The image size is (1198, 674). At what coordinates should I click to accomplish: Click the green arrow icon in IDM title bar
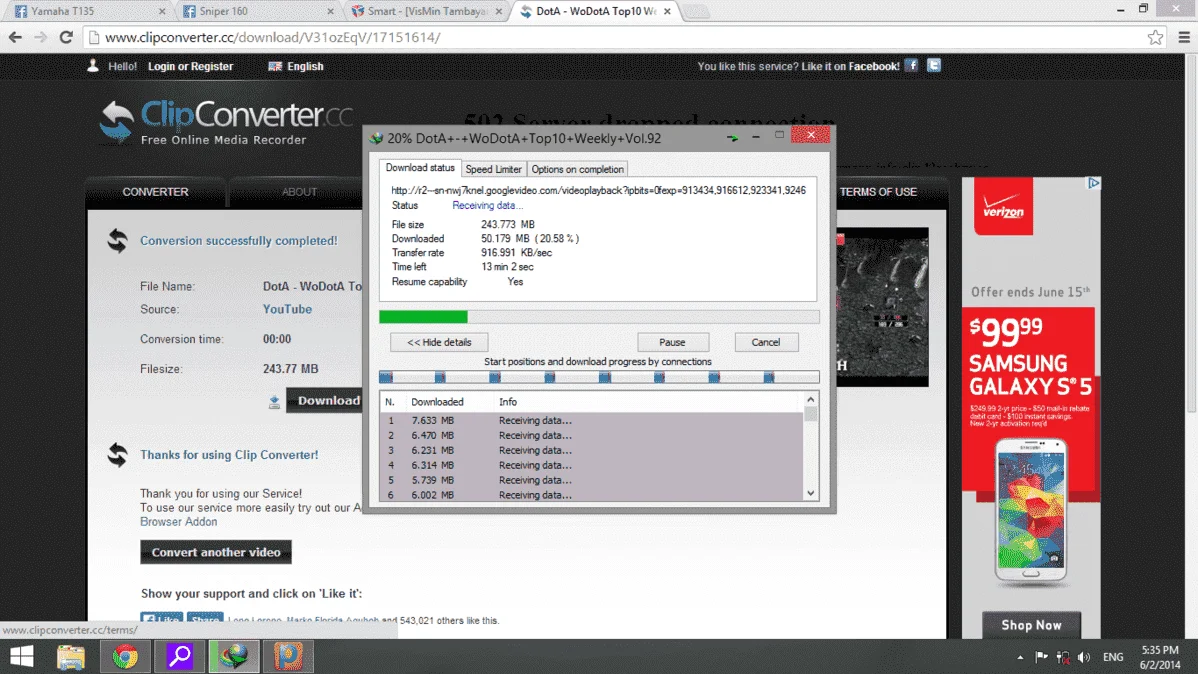pyautogui.click(x=732, y=138)
